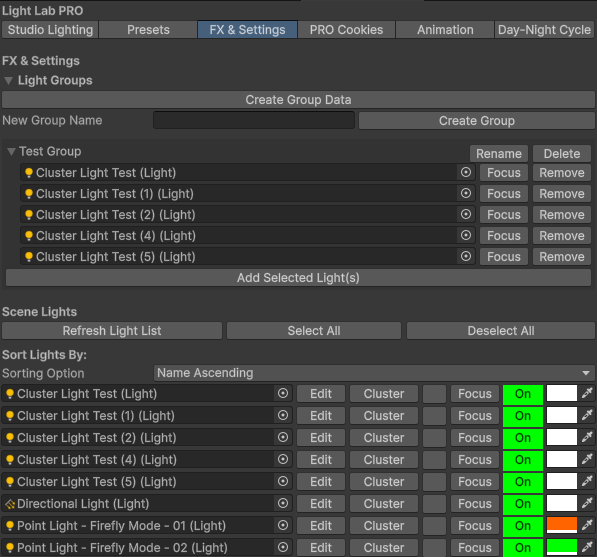Toggle On button for Cluster Light Test (2)
Viewport: 597px width, 557px height.
click(x=523, y=438)
